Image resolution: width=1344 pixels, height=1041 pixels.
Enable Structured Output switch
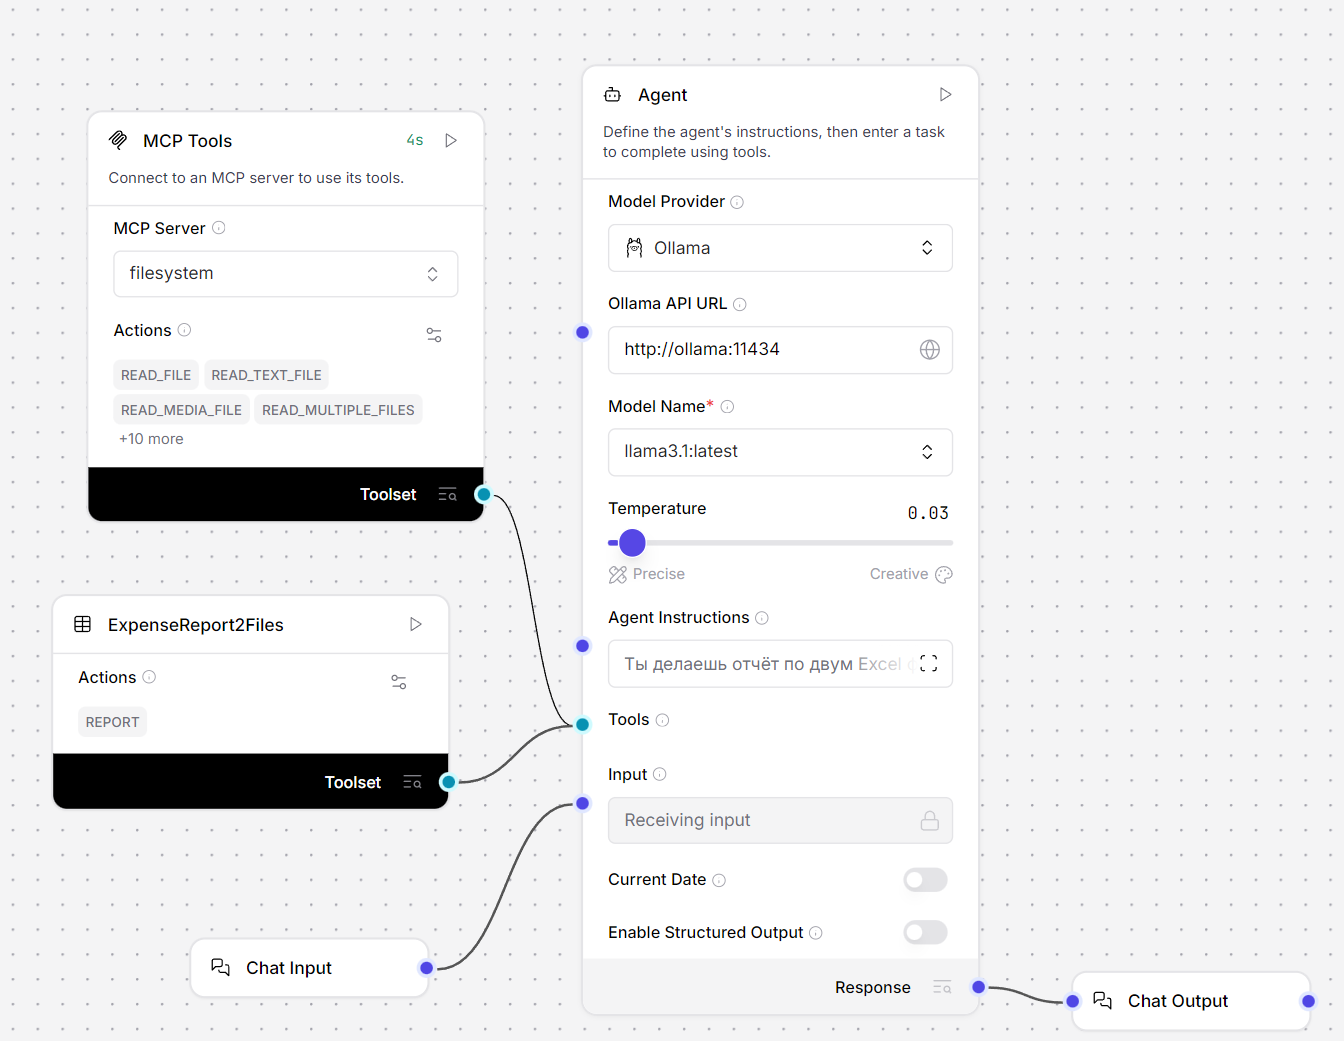925,933
